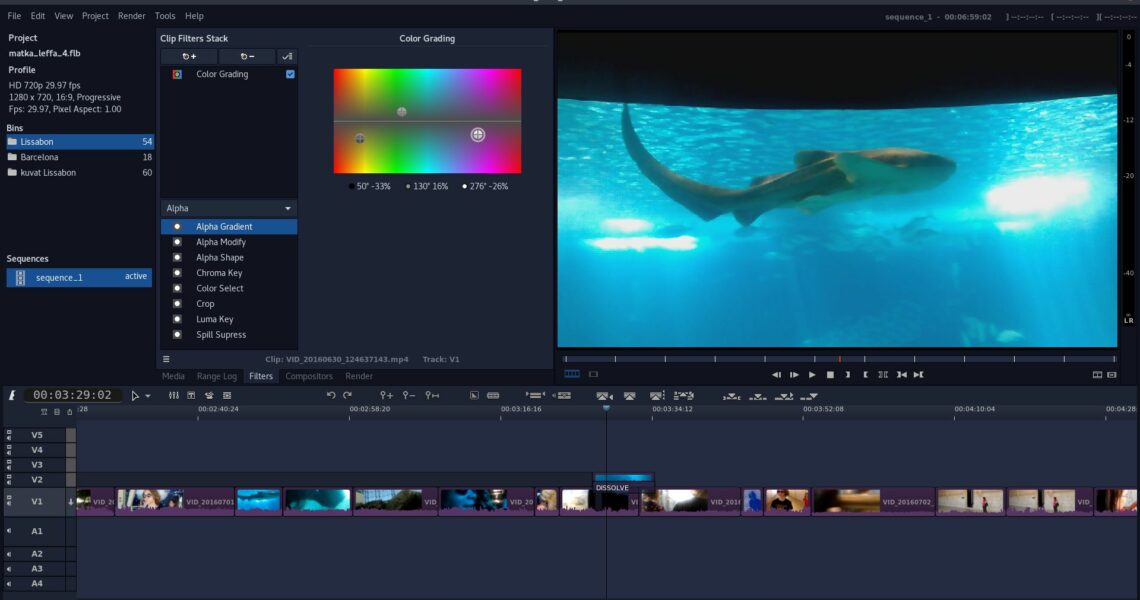Open the Render menu
The height and width of the screenshot is (600, 1140).
click(131, 16)
